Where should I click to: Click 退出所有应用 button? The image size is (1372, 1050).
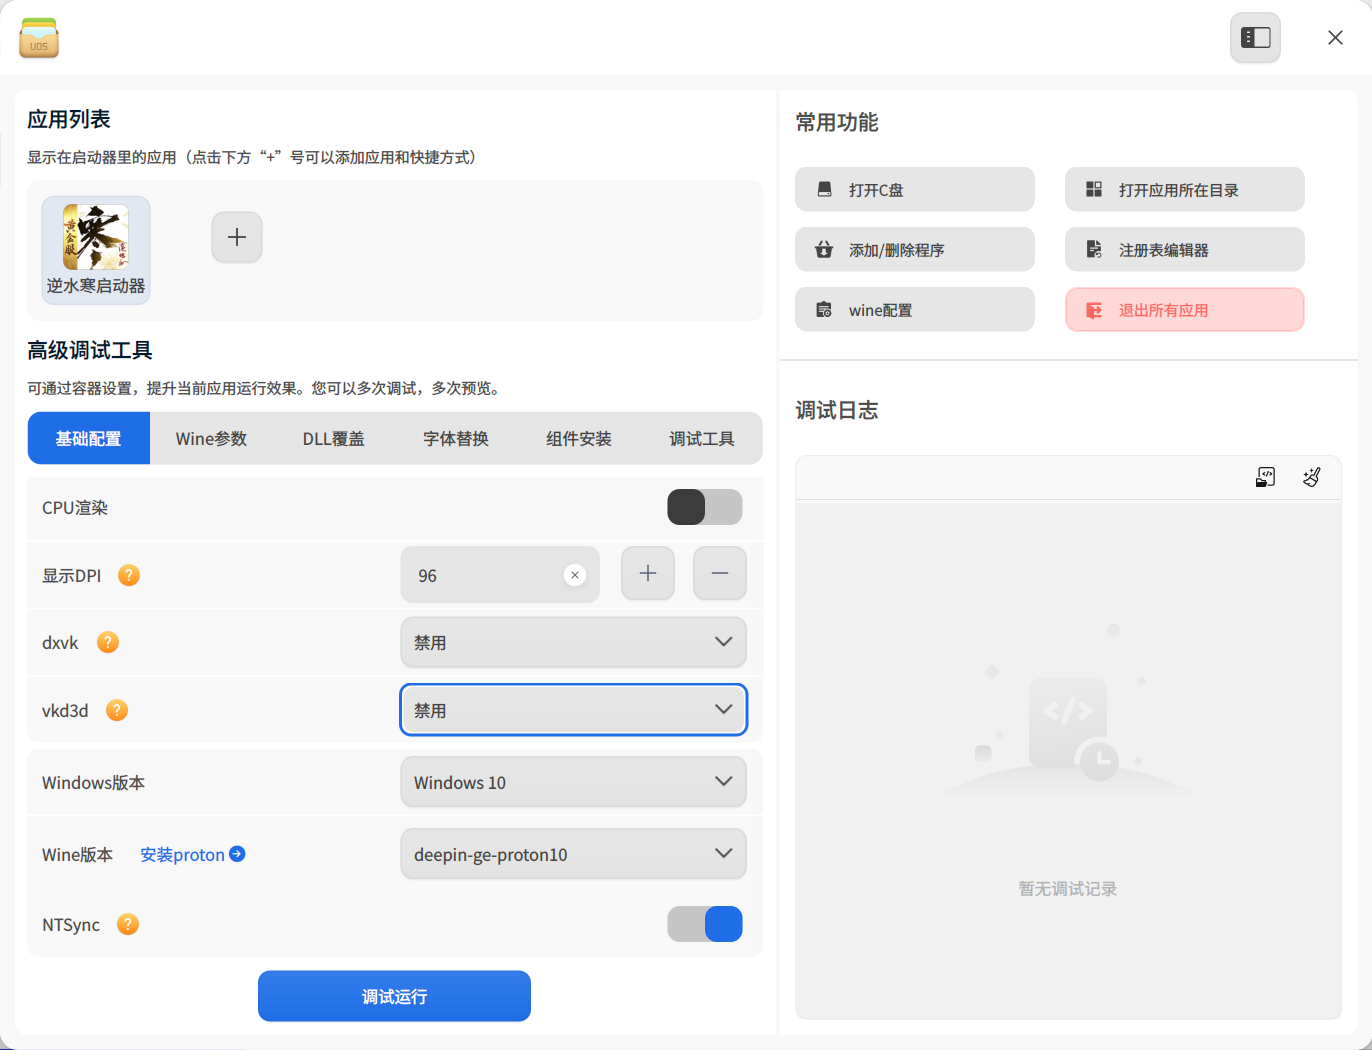click(1185, 309)
